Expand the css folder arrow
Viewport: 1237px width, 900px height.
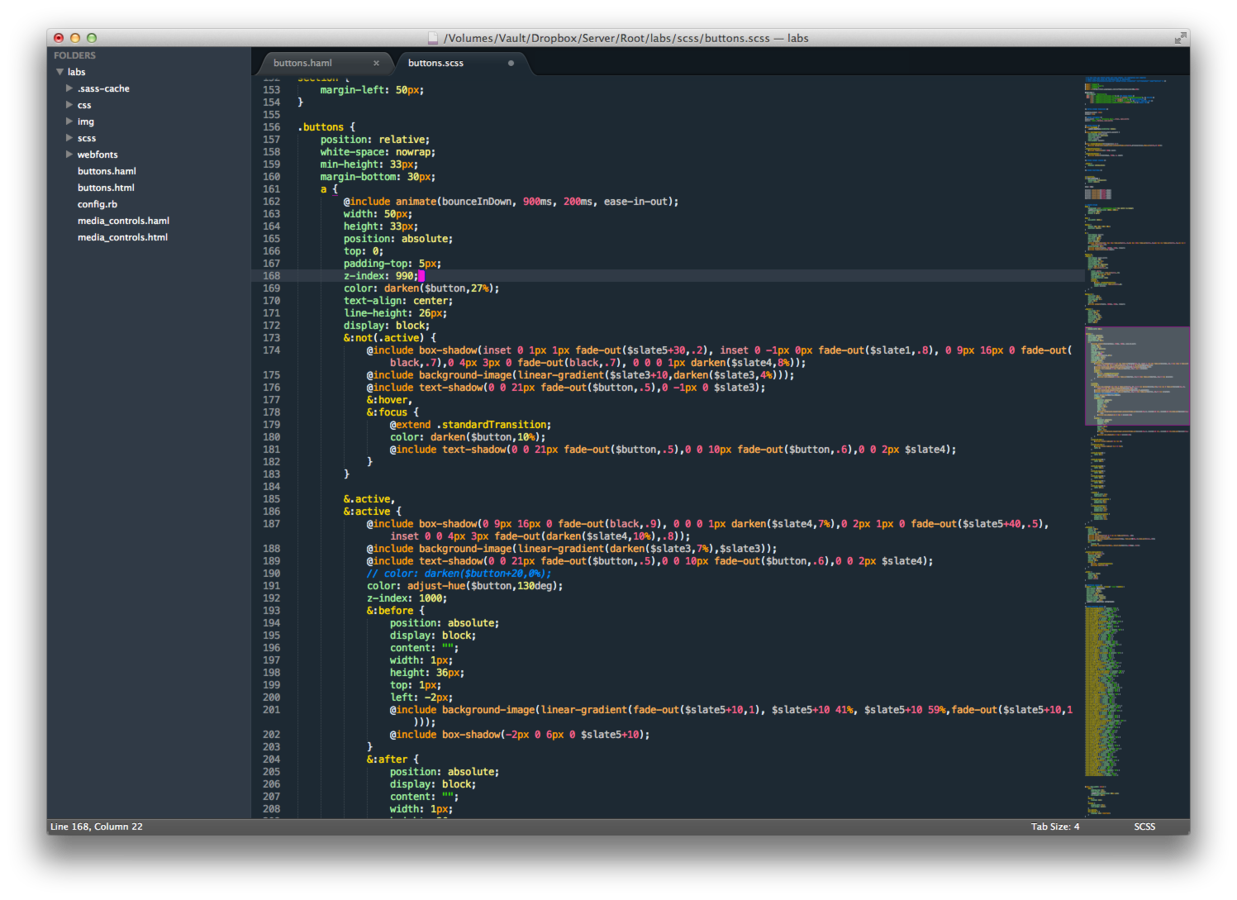click(x=69, y=105)
